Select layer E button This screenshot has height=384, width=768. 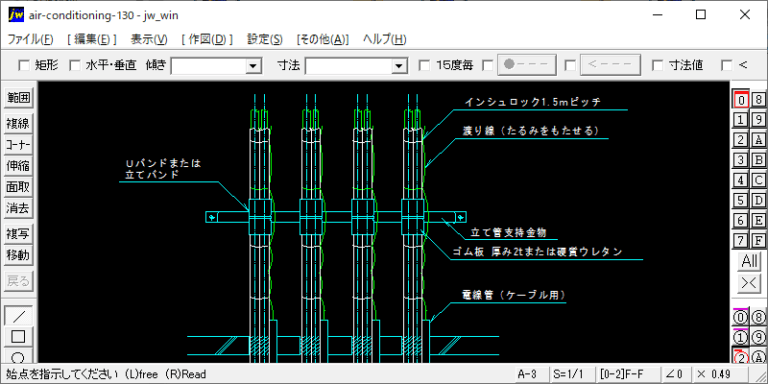point(758,220)
